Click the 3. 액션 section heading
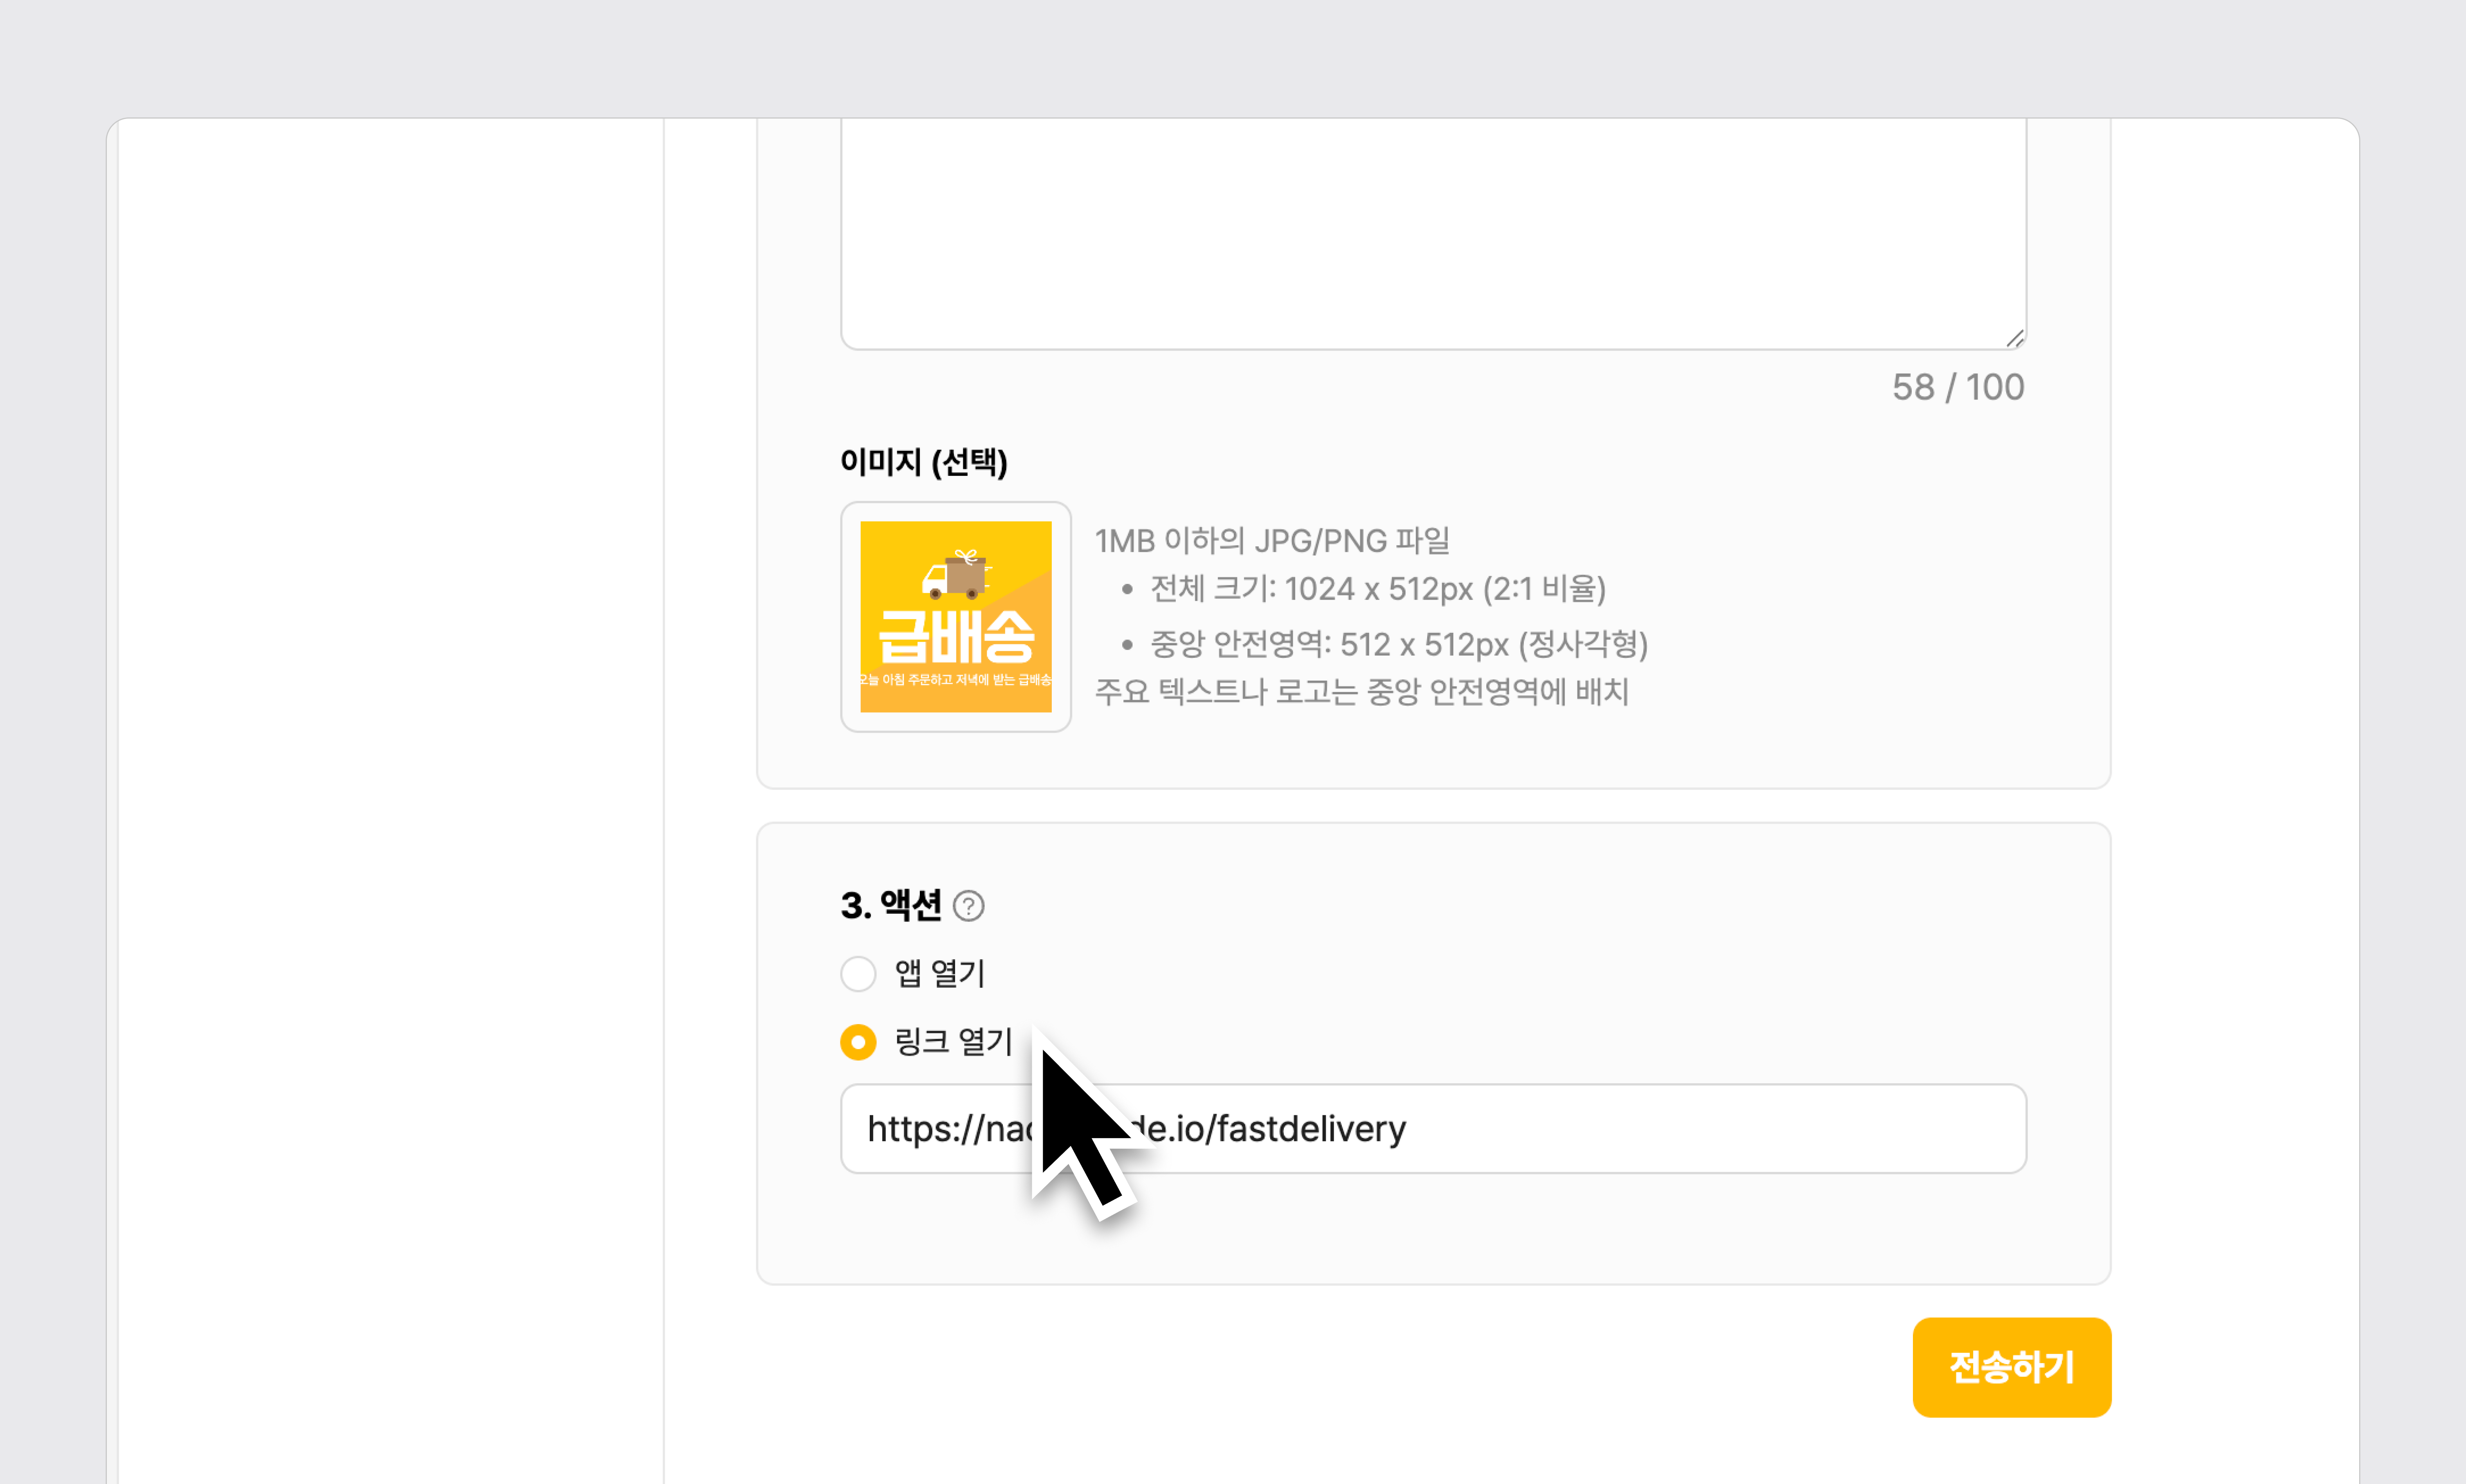Screen dimensions: 2466x1484 coord(890,906)
